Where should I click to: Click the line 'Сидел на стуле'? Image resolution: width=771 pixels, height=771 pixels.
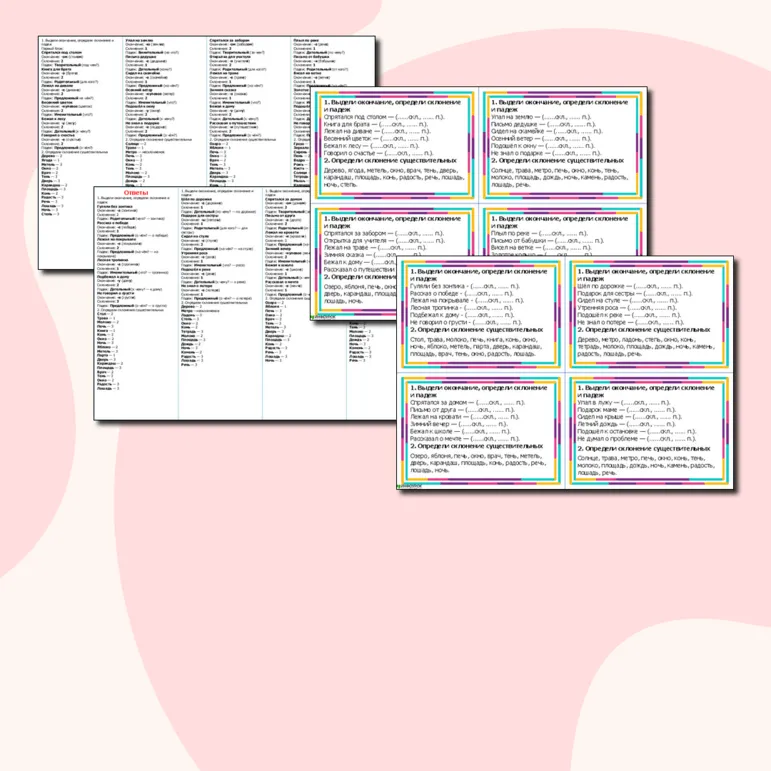click(628, 300)
